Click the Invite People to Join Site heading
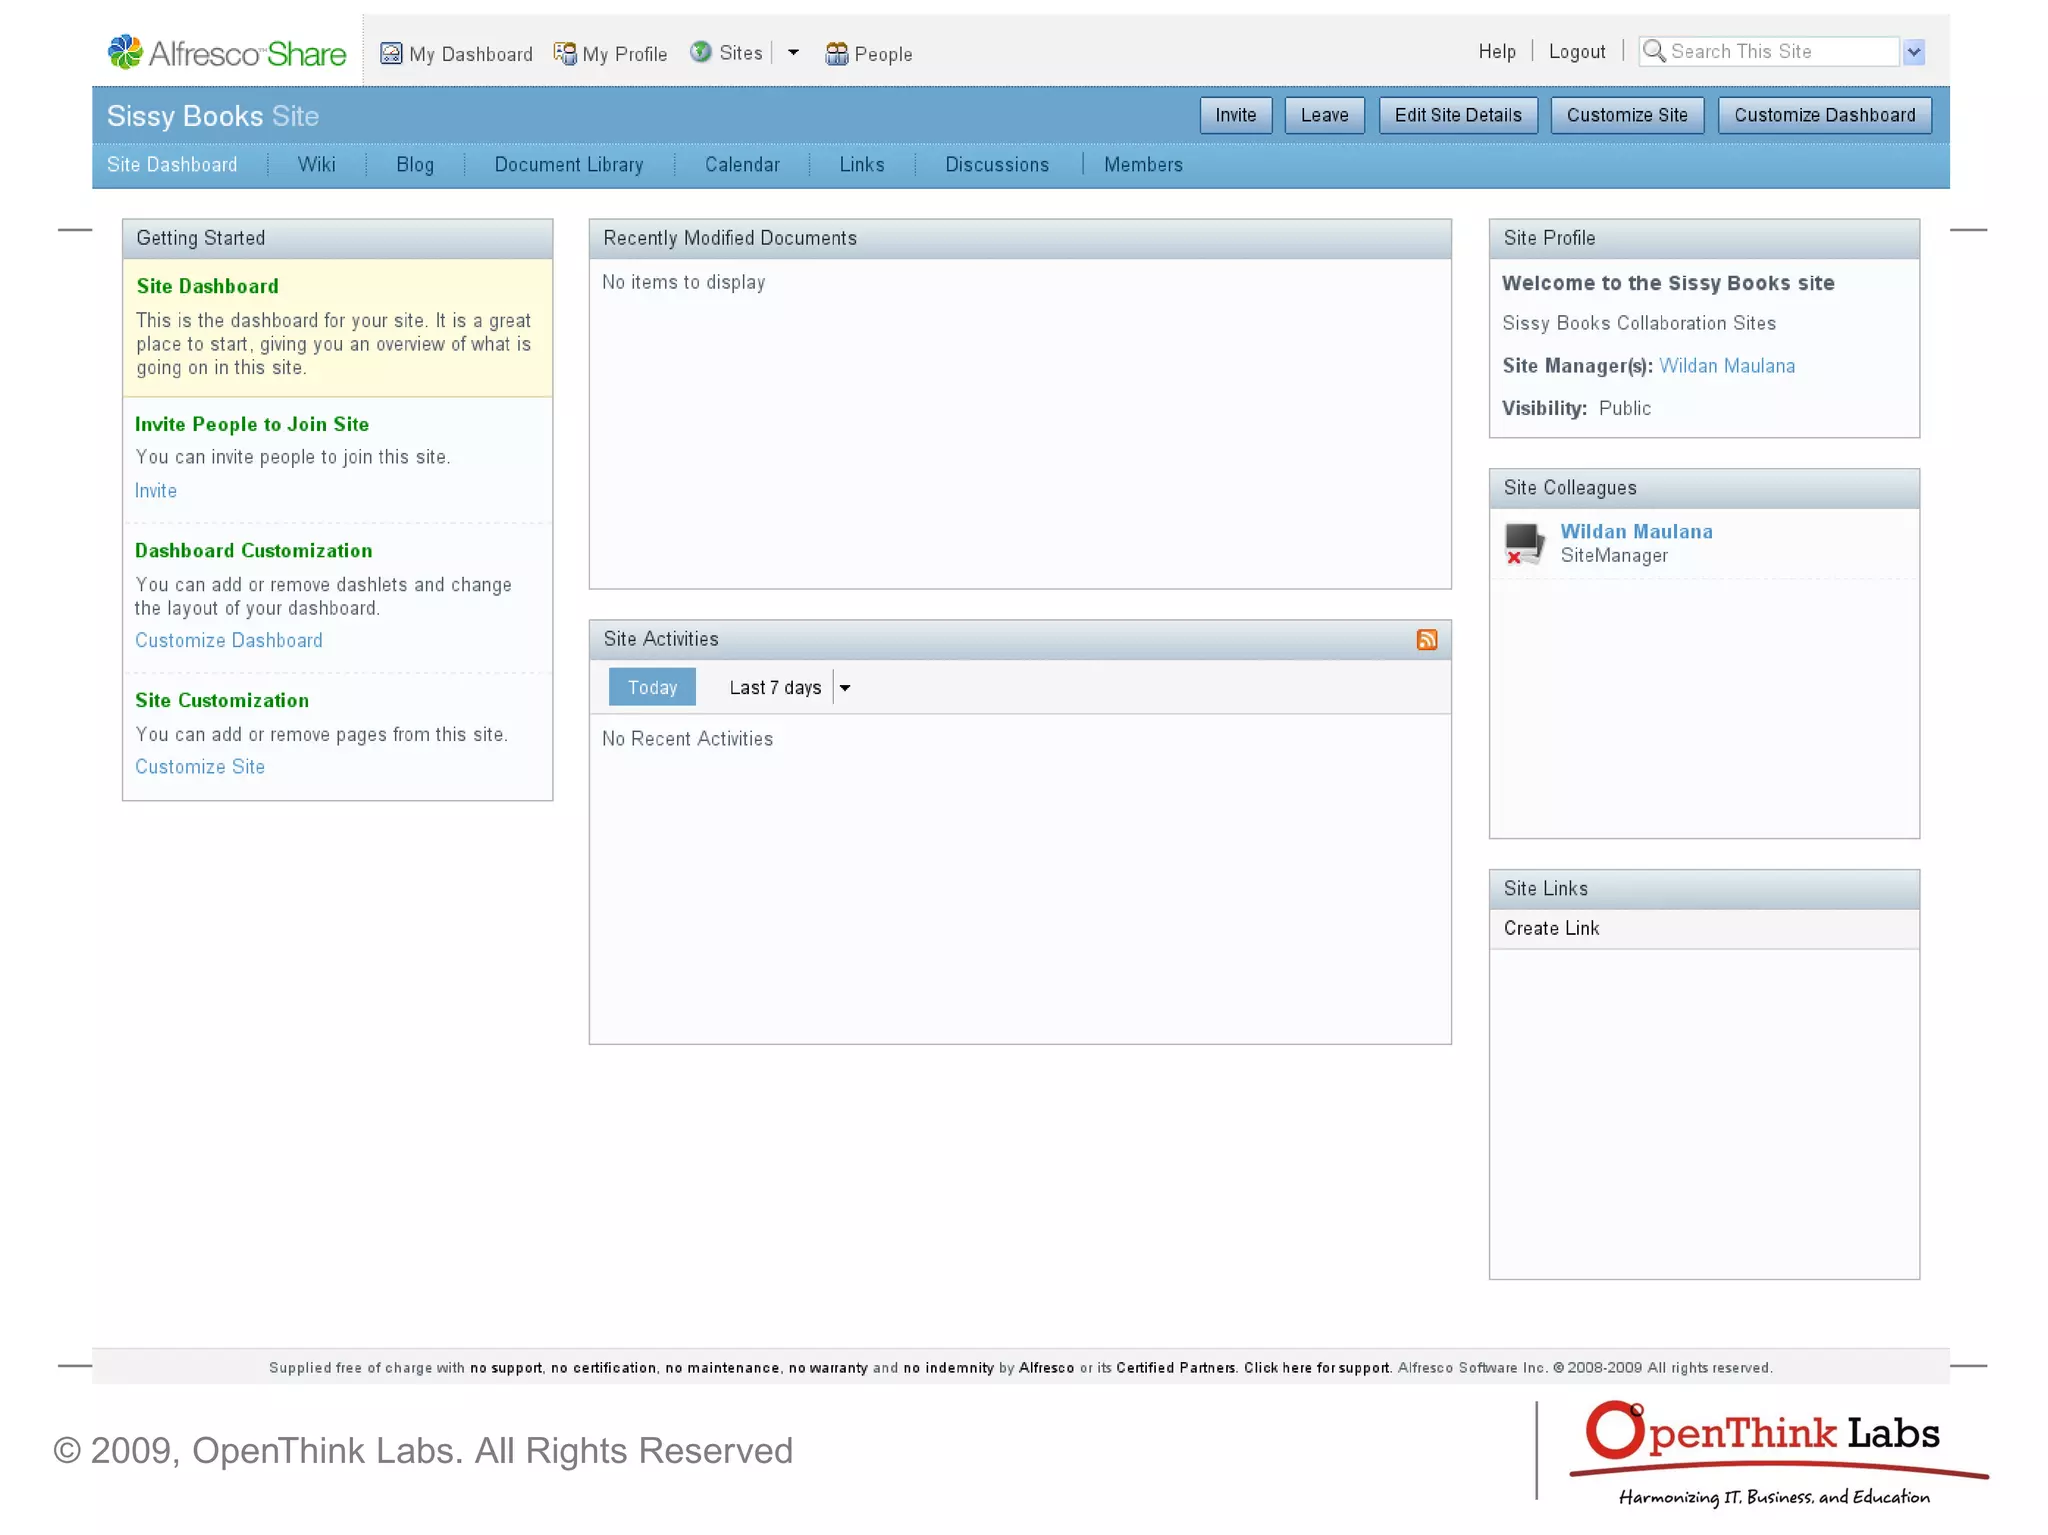 252,425
